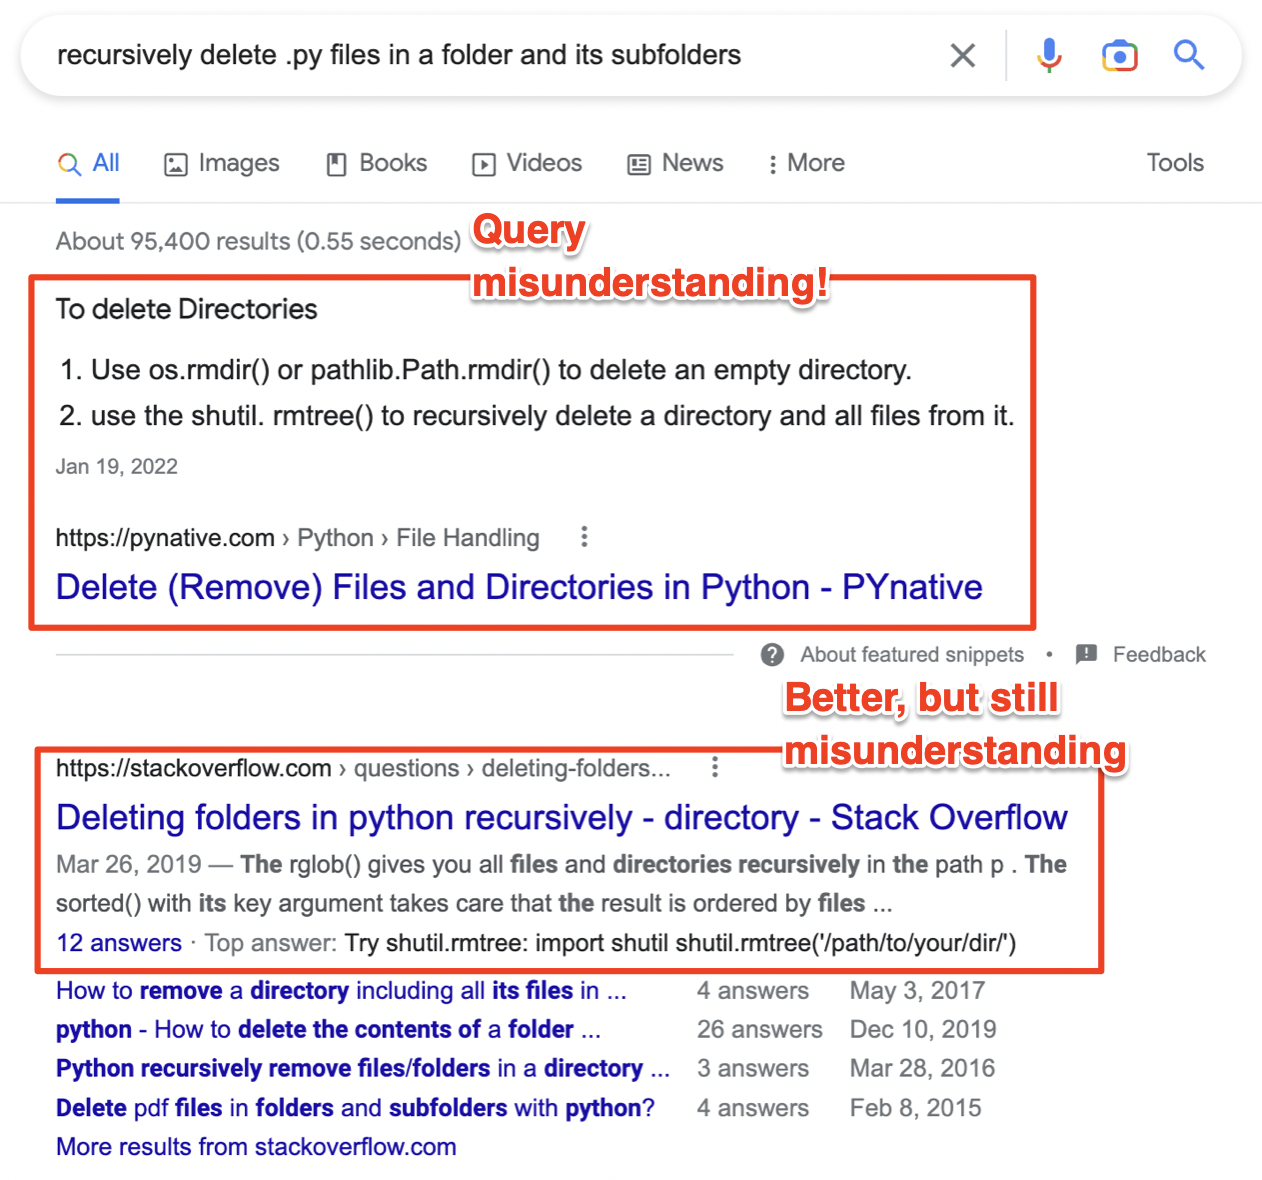Click the Feedback link text
The height and width of the screenshot is (1180, 1262).
coord(1159,655)
